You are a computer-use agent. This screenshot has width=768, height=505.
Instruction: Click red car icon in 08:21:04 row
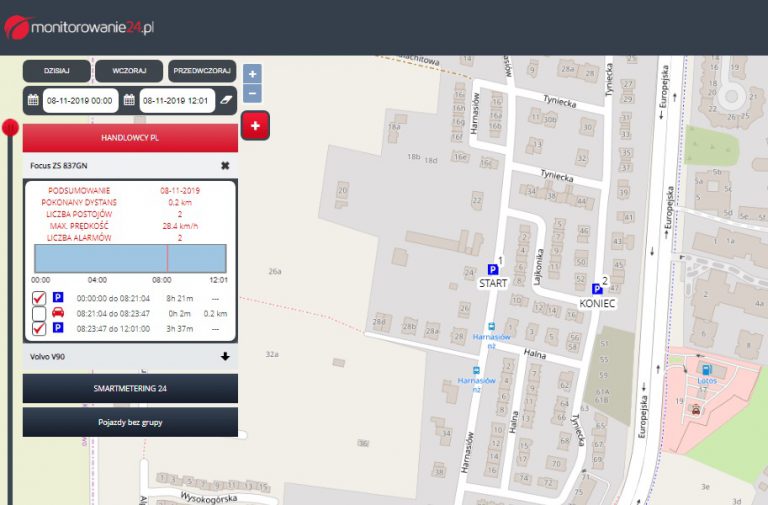[x=58, y=313]
